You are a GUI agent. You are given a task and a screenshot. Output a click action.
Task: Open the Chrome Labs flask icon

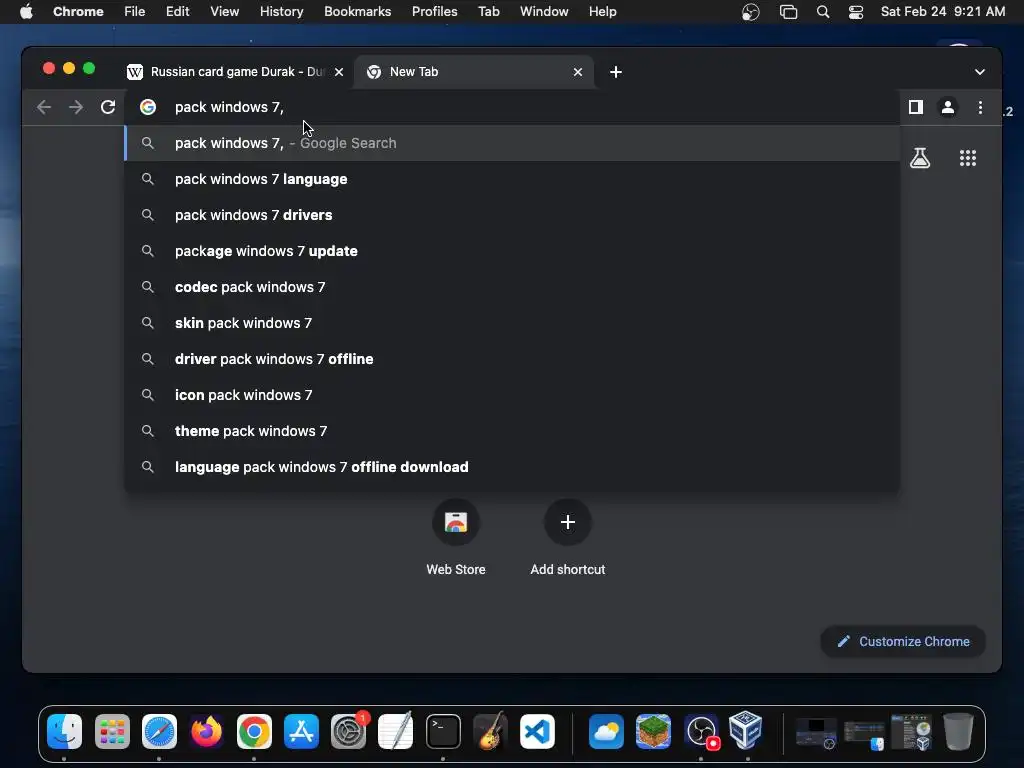920,157
